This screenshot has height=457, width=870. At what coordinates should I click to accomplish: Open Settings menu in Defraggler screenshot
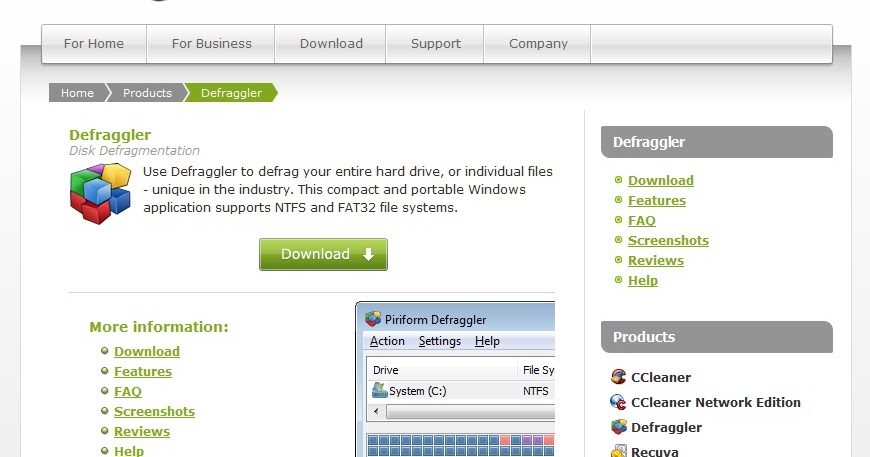[x=440, y=341]
